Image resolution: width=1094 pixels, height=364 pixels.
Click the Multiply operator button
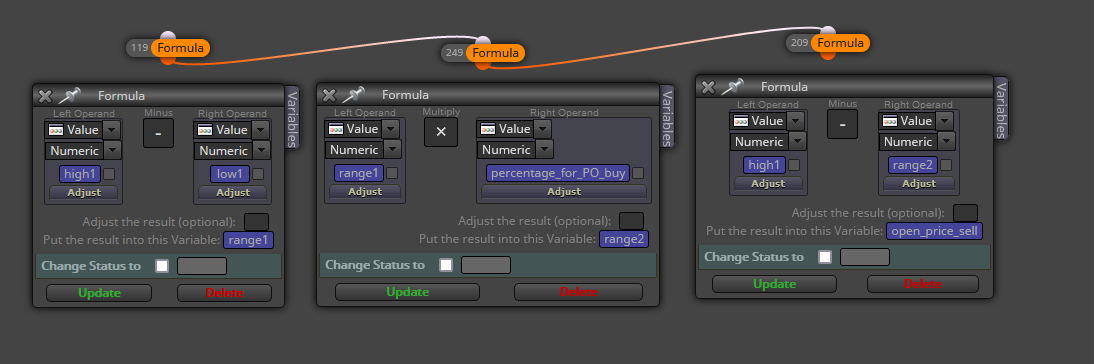441,132
